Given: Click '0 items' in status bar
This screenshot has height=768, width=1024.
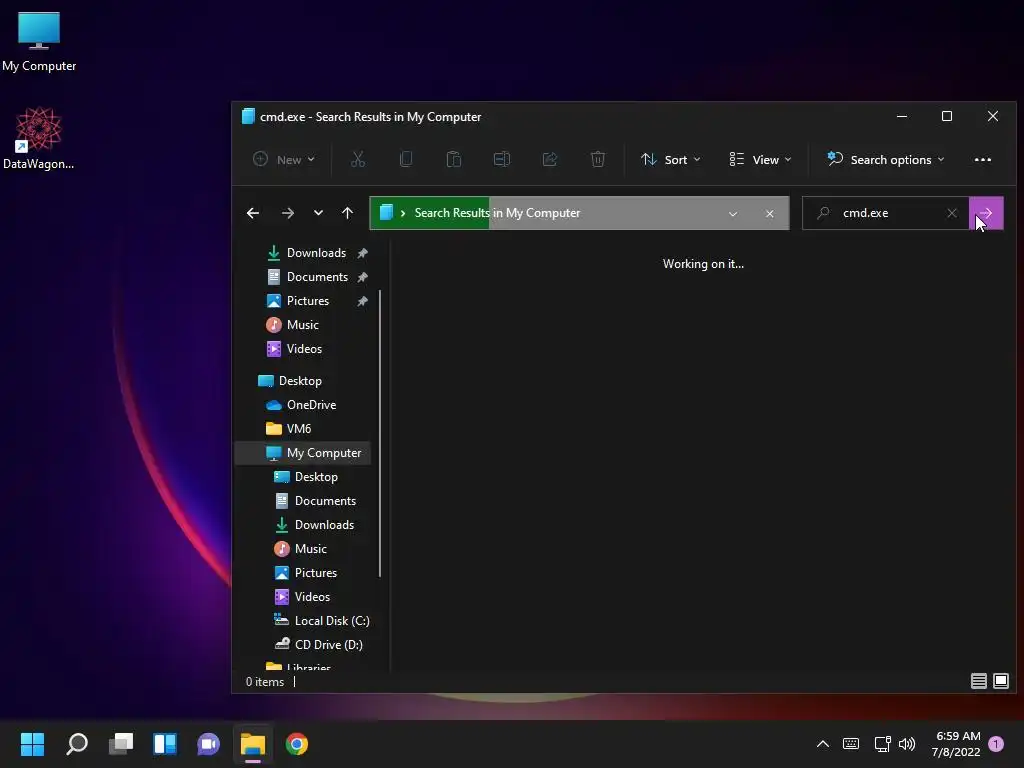Looking at the screenshot, I should point(264,682).
